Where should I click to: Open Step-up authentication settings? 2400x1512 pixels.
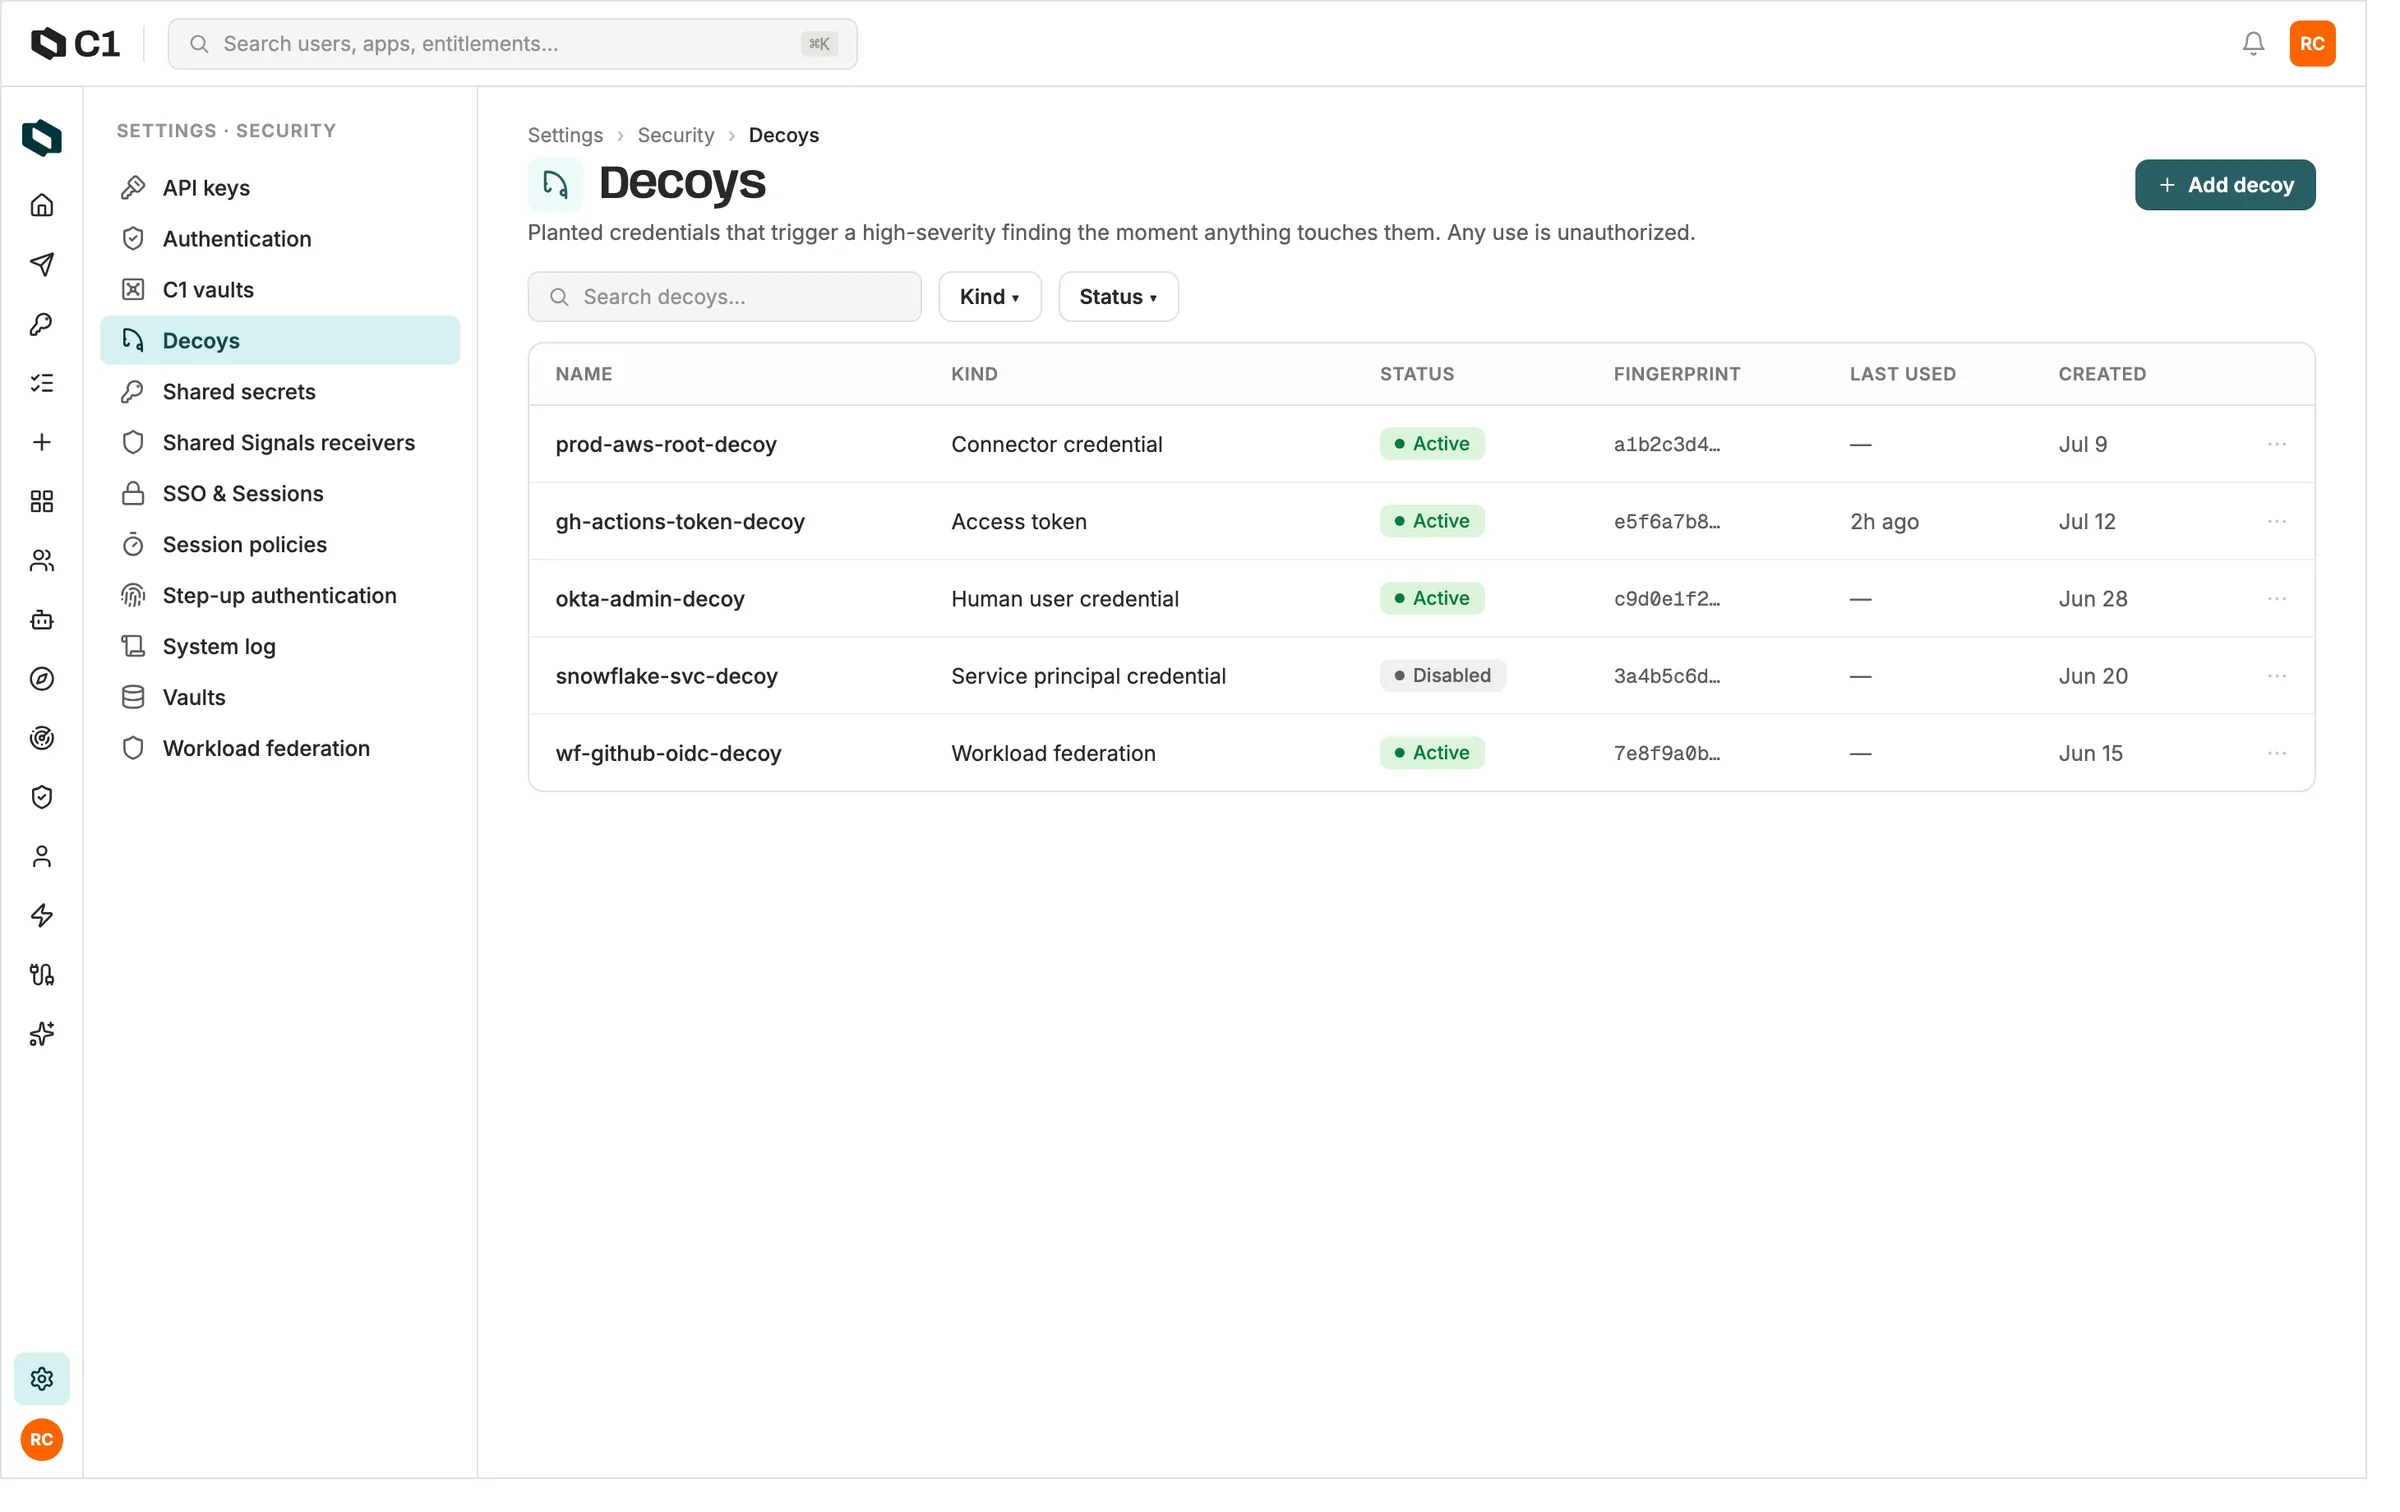[280, 595]
